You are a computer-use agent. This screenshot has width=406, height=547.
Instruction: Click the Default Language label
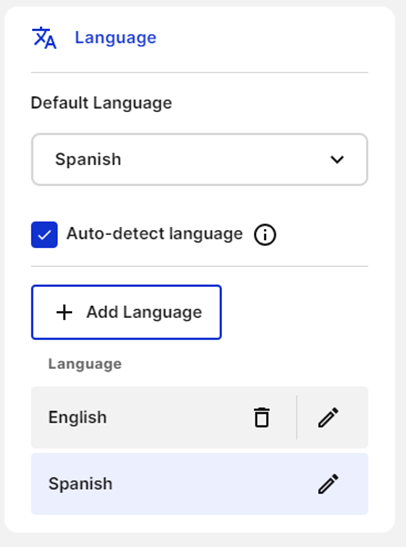102,103
